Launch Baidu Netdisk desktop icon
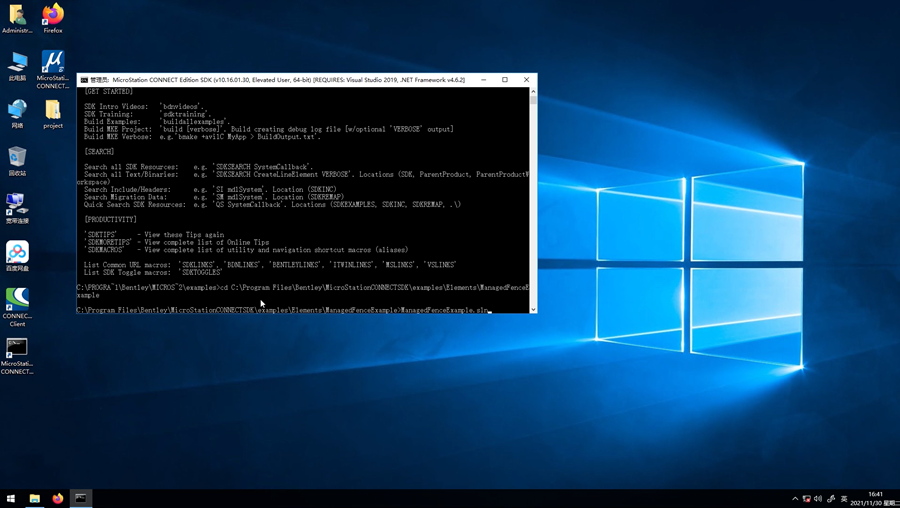Viewport: 900px width, 508px height. (x=17, y=256)
